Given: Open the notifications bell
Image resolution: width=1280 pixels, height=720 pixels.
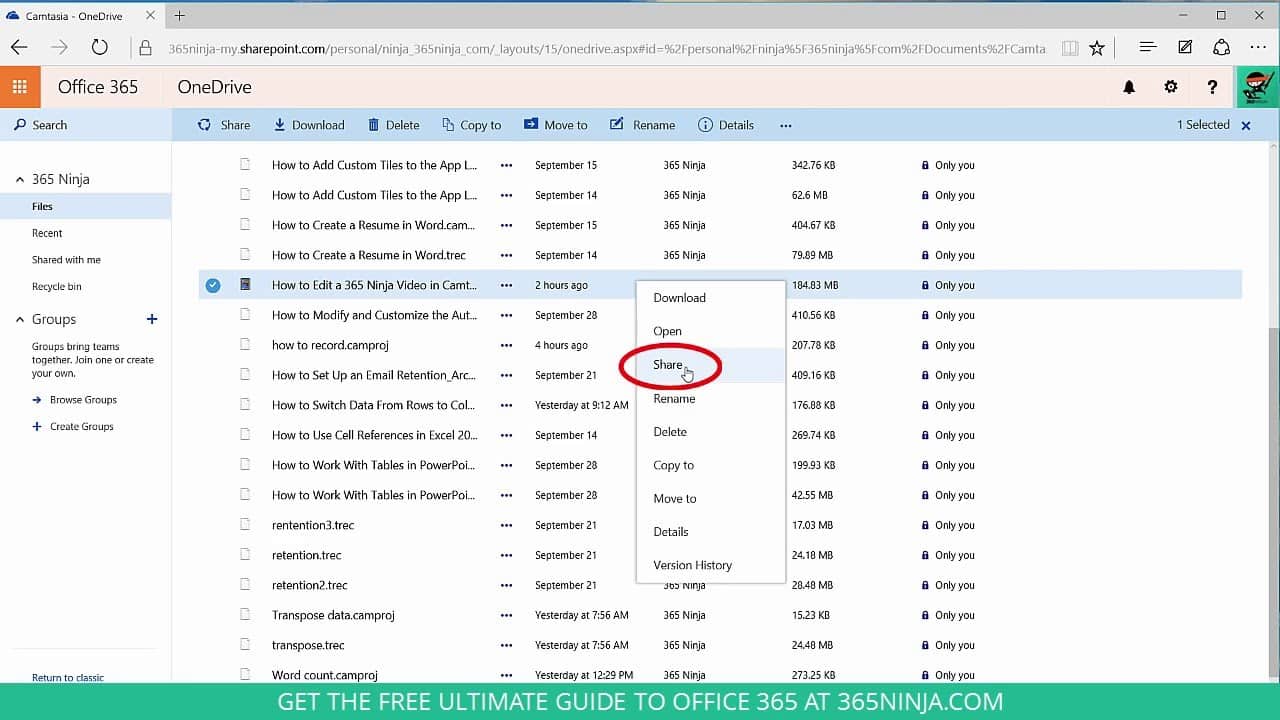Looking at the screenshot, I should (1129, 87).
